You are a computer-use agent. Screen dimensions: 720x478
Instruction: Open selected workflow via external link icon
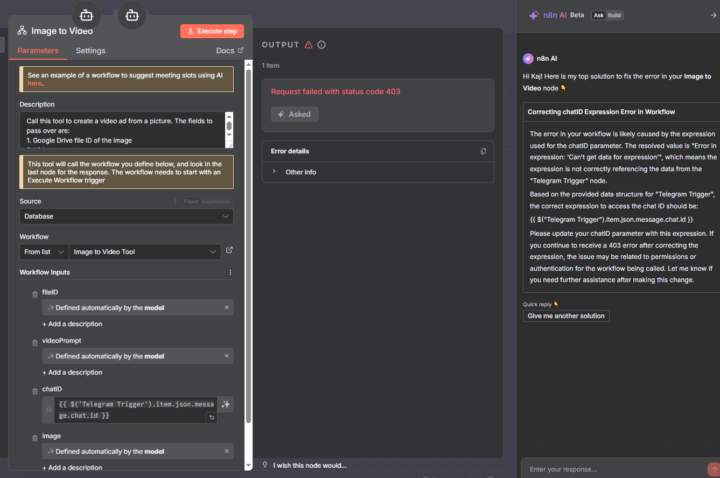tap(229, 251)
